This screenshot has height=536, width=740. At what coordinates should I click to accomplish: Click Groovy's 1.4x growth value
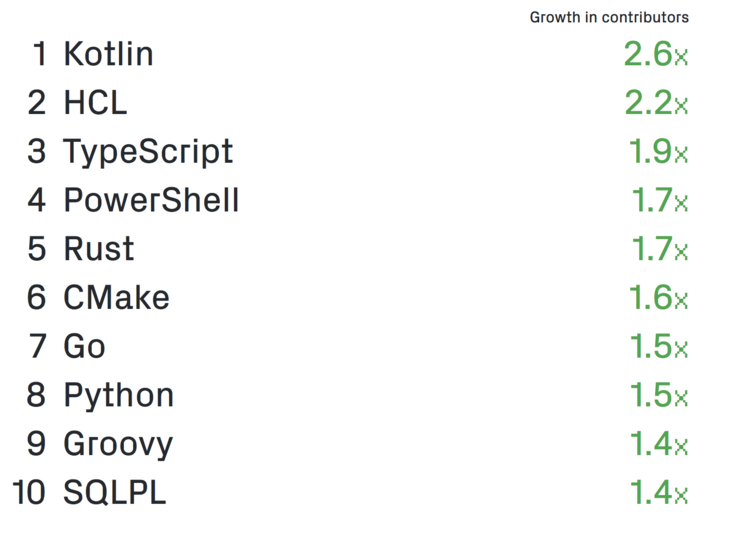(659, 444)
